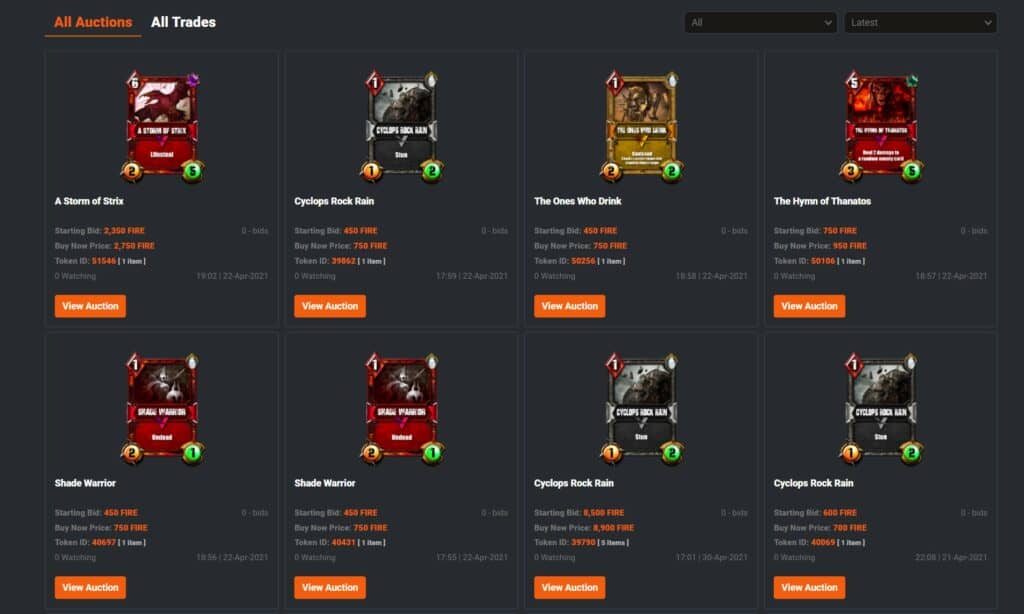Open the A Storm of Strix card image
Screen dimensions: 1024x614
[162, 126]
